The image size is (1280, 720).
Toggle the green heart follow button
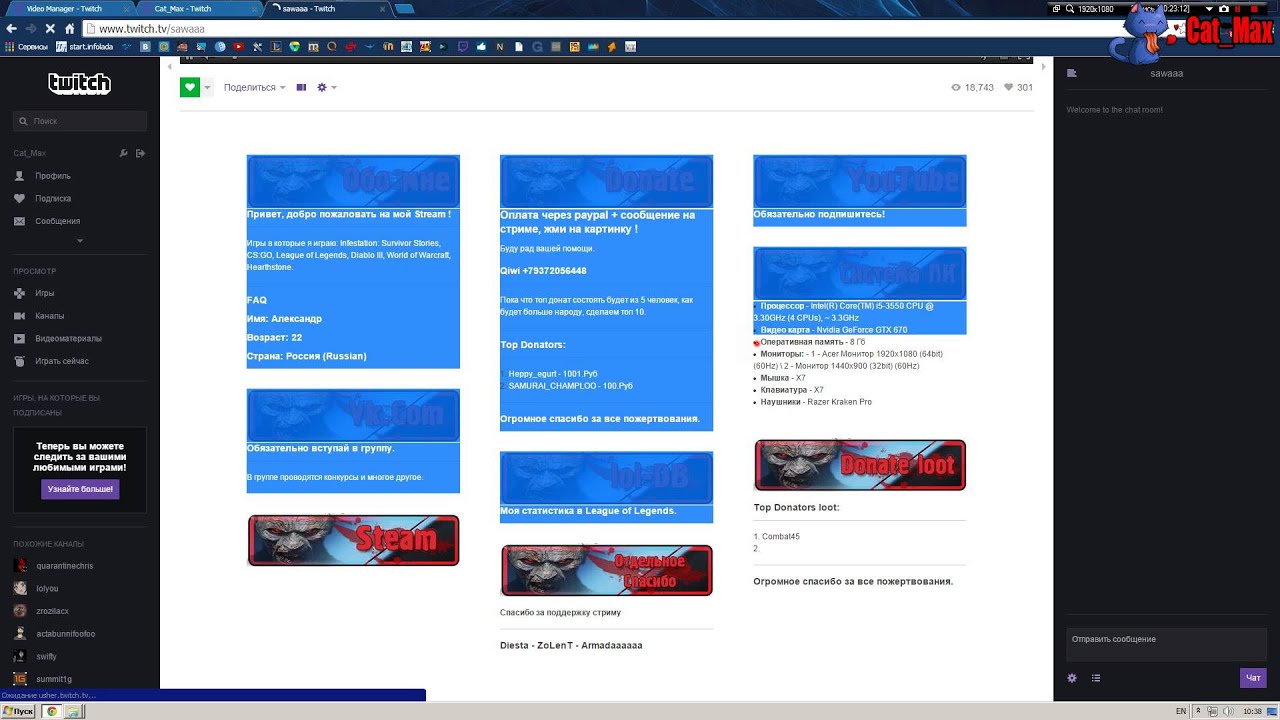click(190, 88)
